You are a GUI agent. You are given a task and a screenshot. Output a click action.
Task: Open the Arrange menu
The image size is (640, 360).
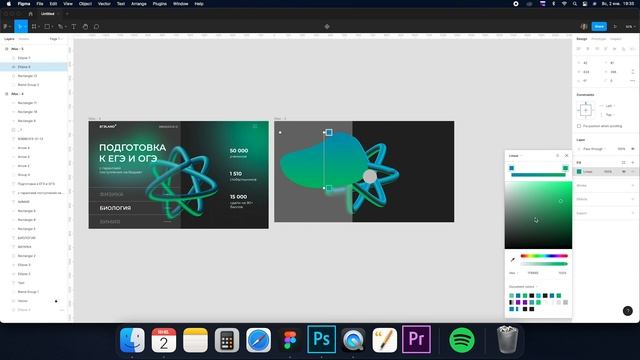click(x=139, y=4)
